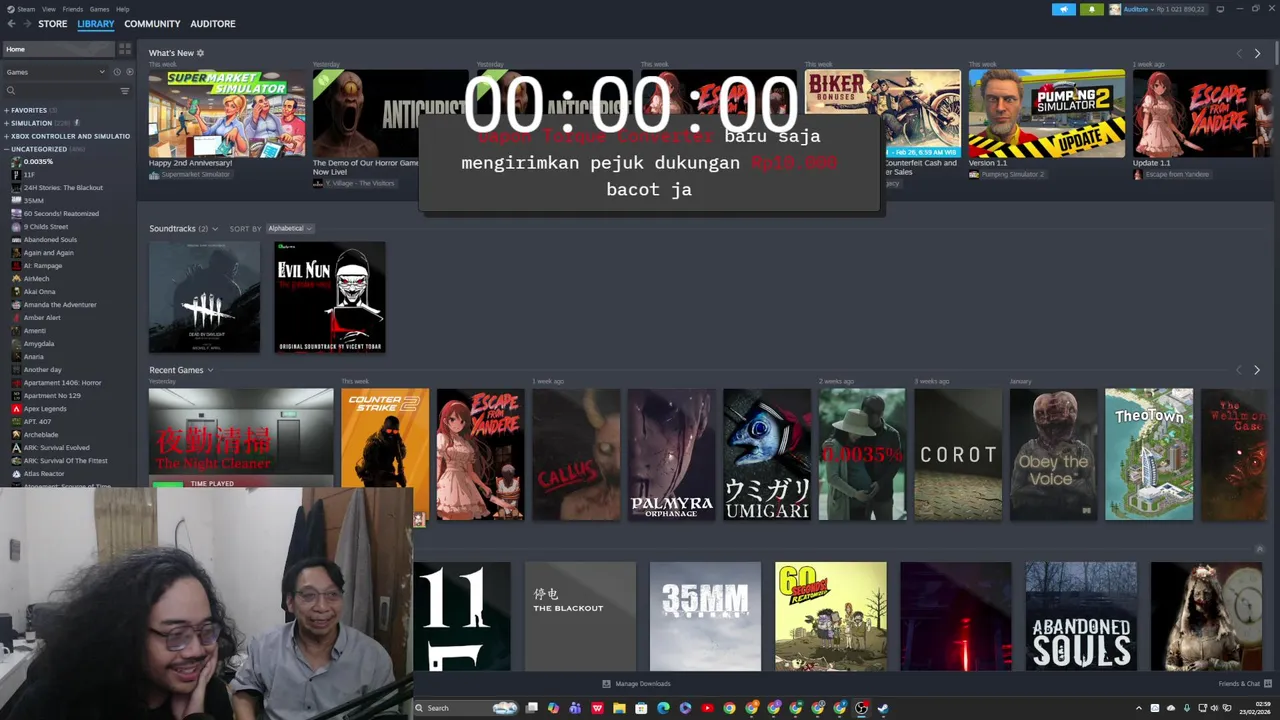This screenshot has width=1280, height=720.
Task: Open the Recent Games shelf dropdown
Action: coord(210,370)
